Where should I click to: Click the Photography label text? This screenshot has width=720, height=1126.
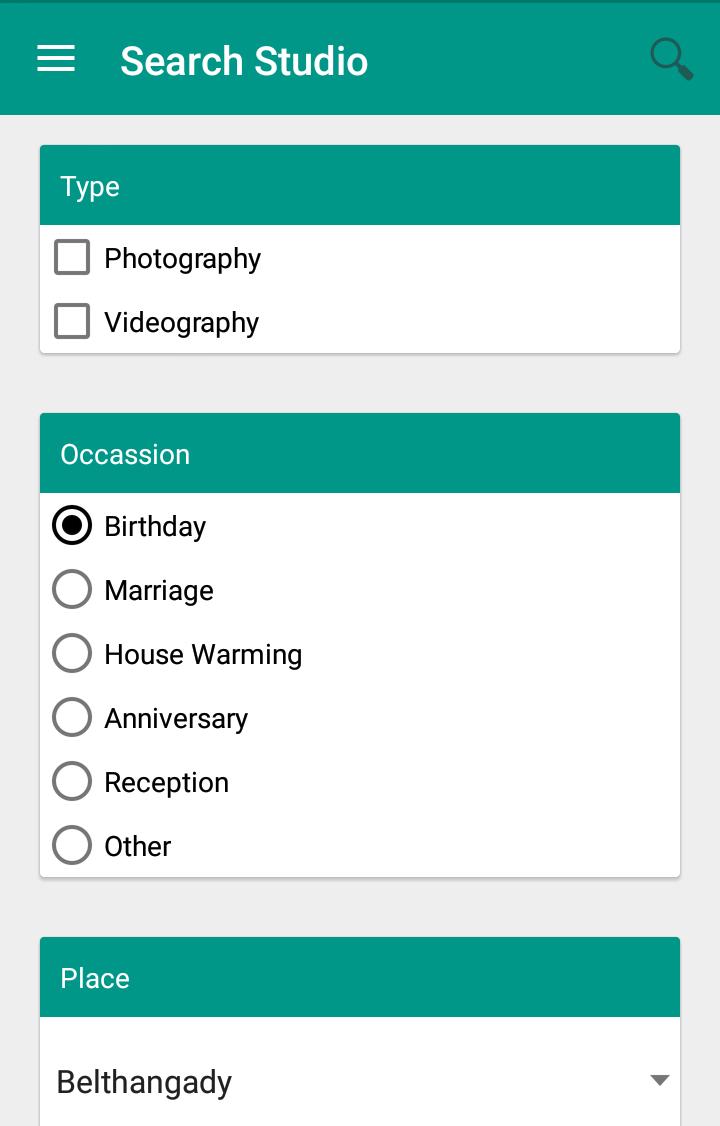click(x=182, y=259)
